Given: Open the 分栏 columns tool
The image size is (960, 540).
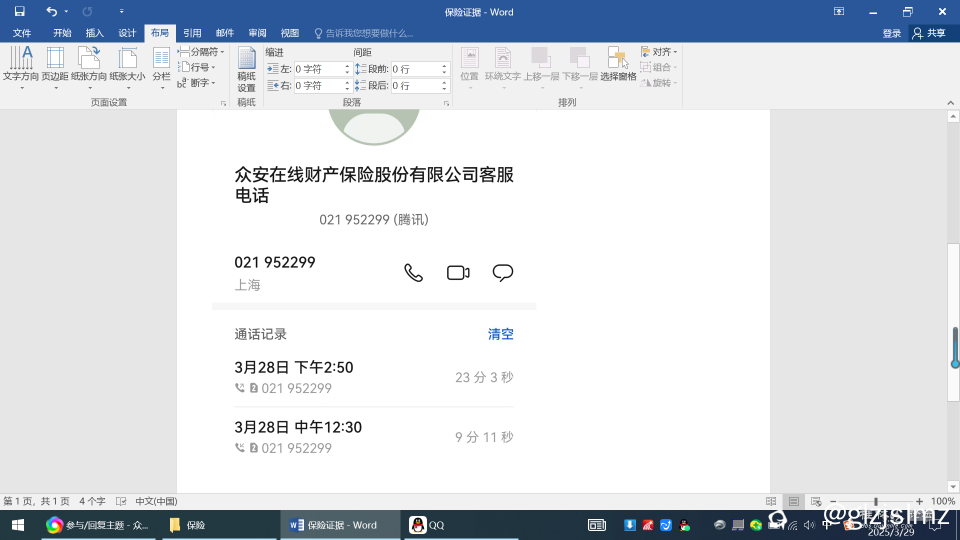Looking at the screenshot, I should pos(161,69).
